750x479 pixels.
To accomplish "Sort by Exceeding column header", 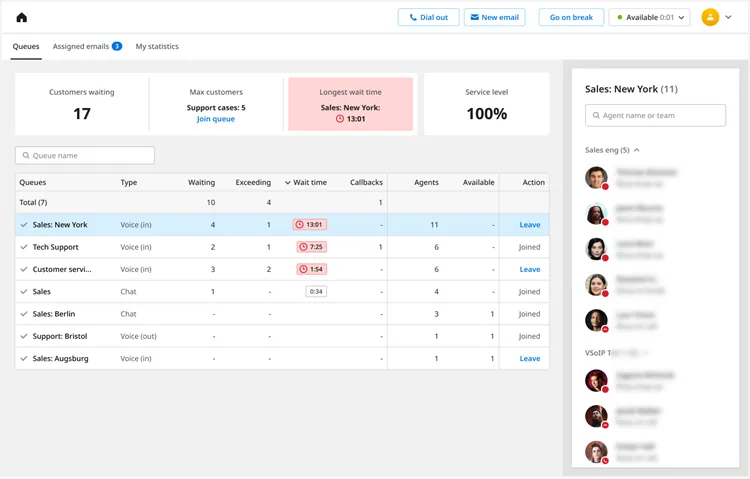I will pos(253,182).
